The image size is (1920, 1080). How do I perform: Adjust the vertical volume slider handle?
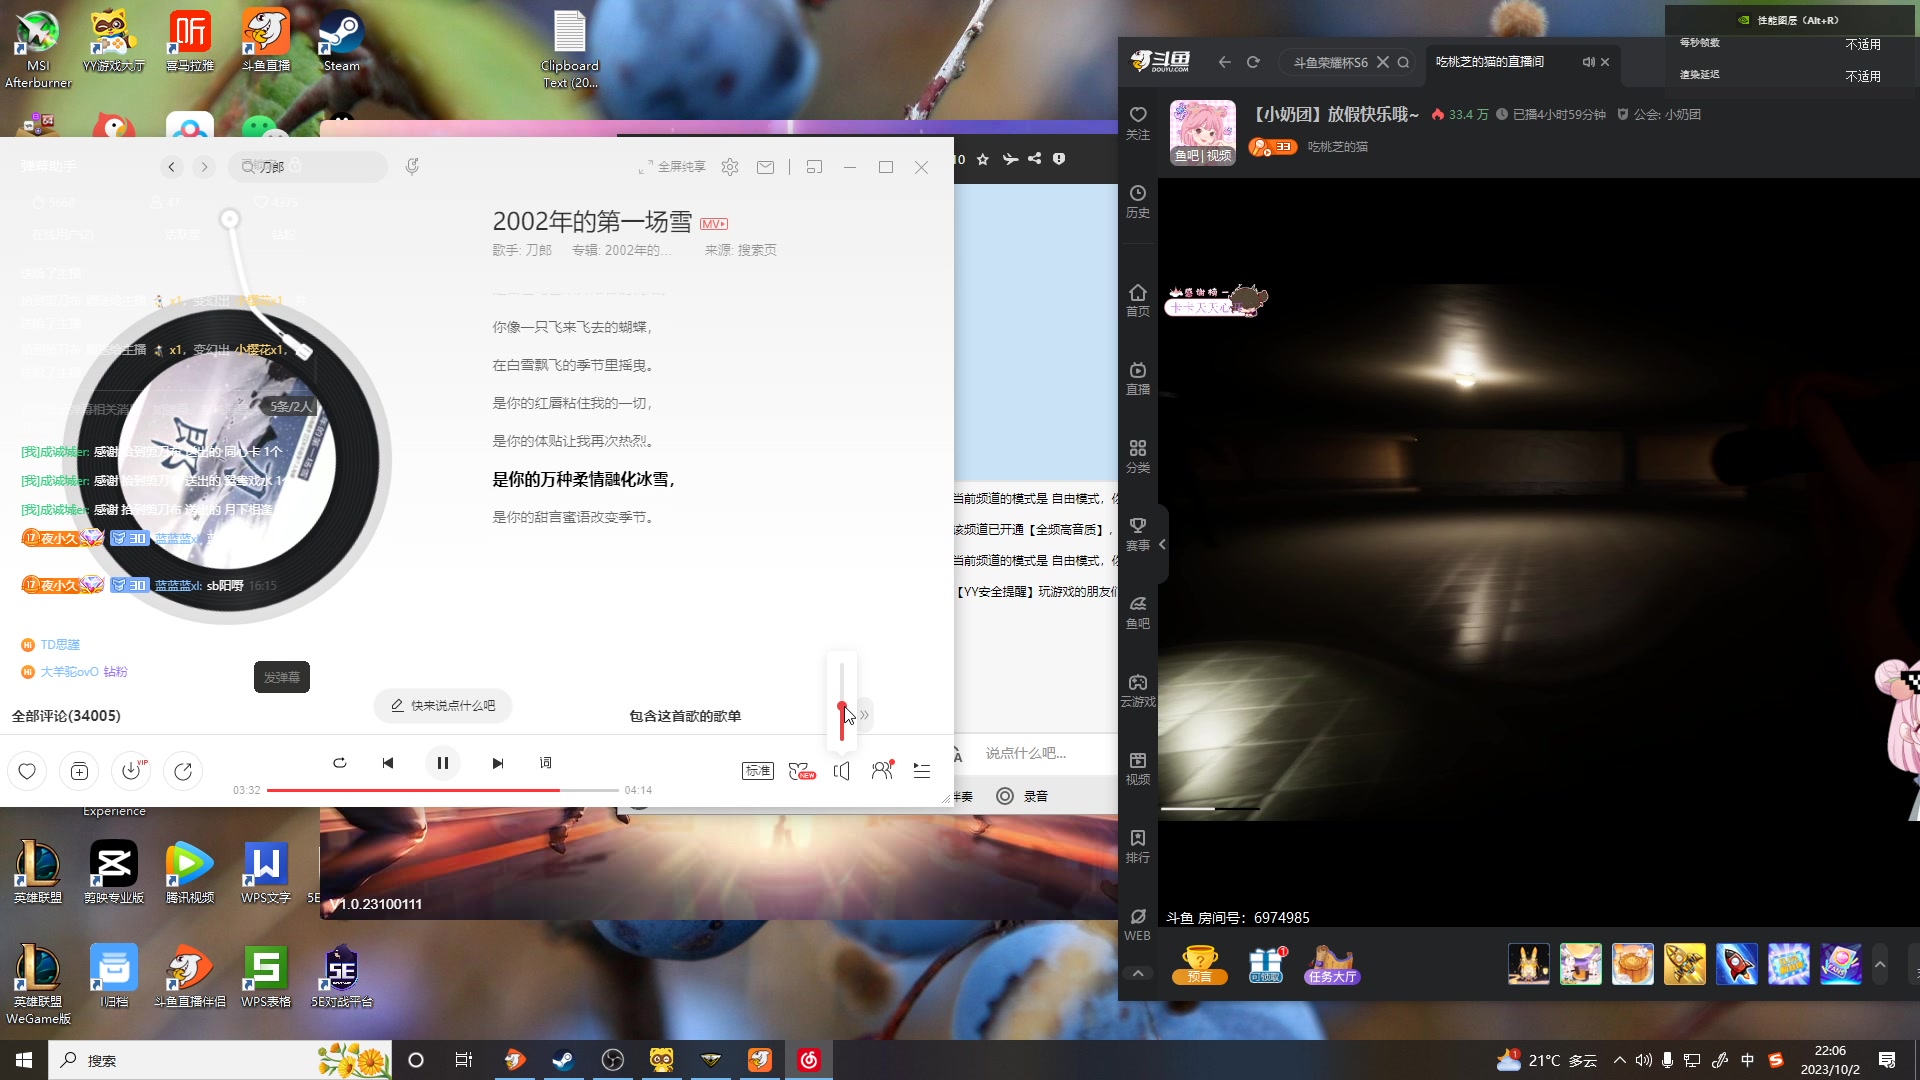842,707
